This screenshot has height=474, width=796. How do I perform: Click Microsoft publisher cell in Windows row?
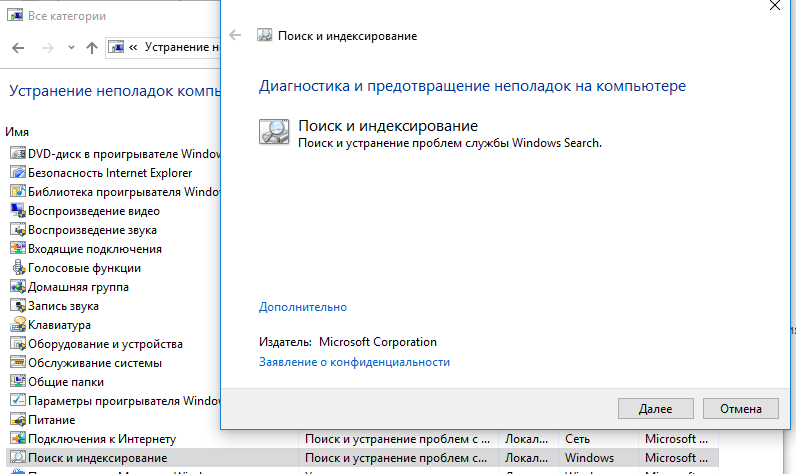(x=677, y=458)
